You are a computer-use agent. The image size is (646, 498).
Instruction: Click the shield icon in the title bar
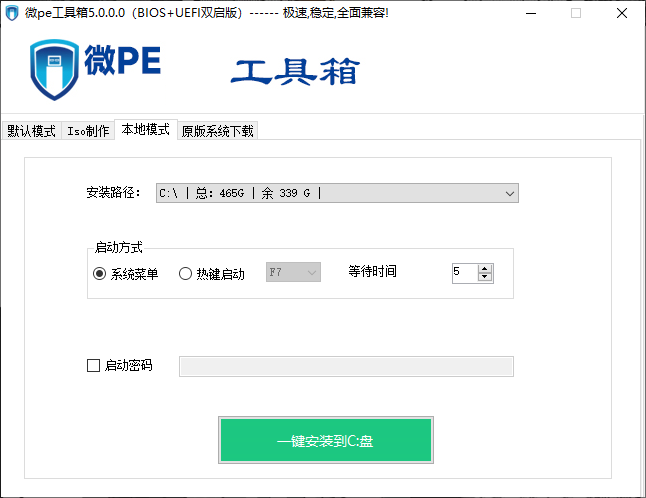pos(12,13)
